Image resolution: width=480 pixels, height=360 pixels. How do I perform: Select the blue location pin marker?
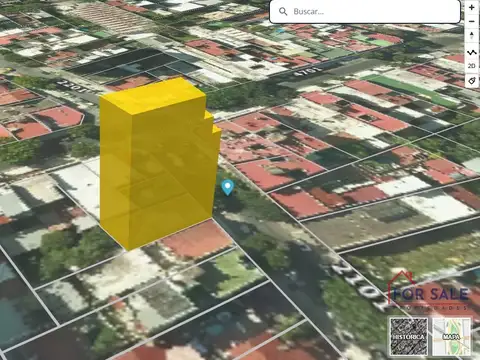coord(228,188)
